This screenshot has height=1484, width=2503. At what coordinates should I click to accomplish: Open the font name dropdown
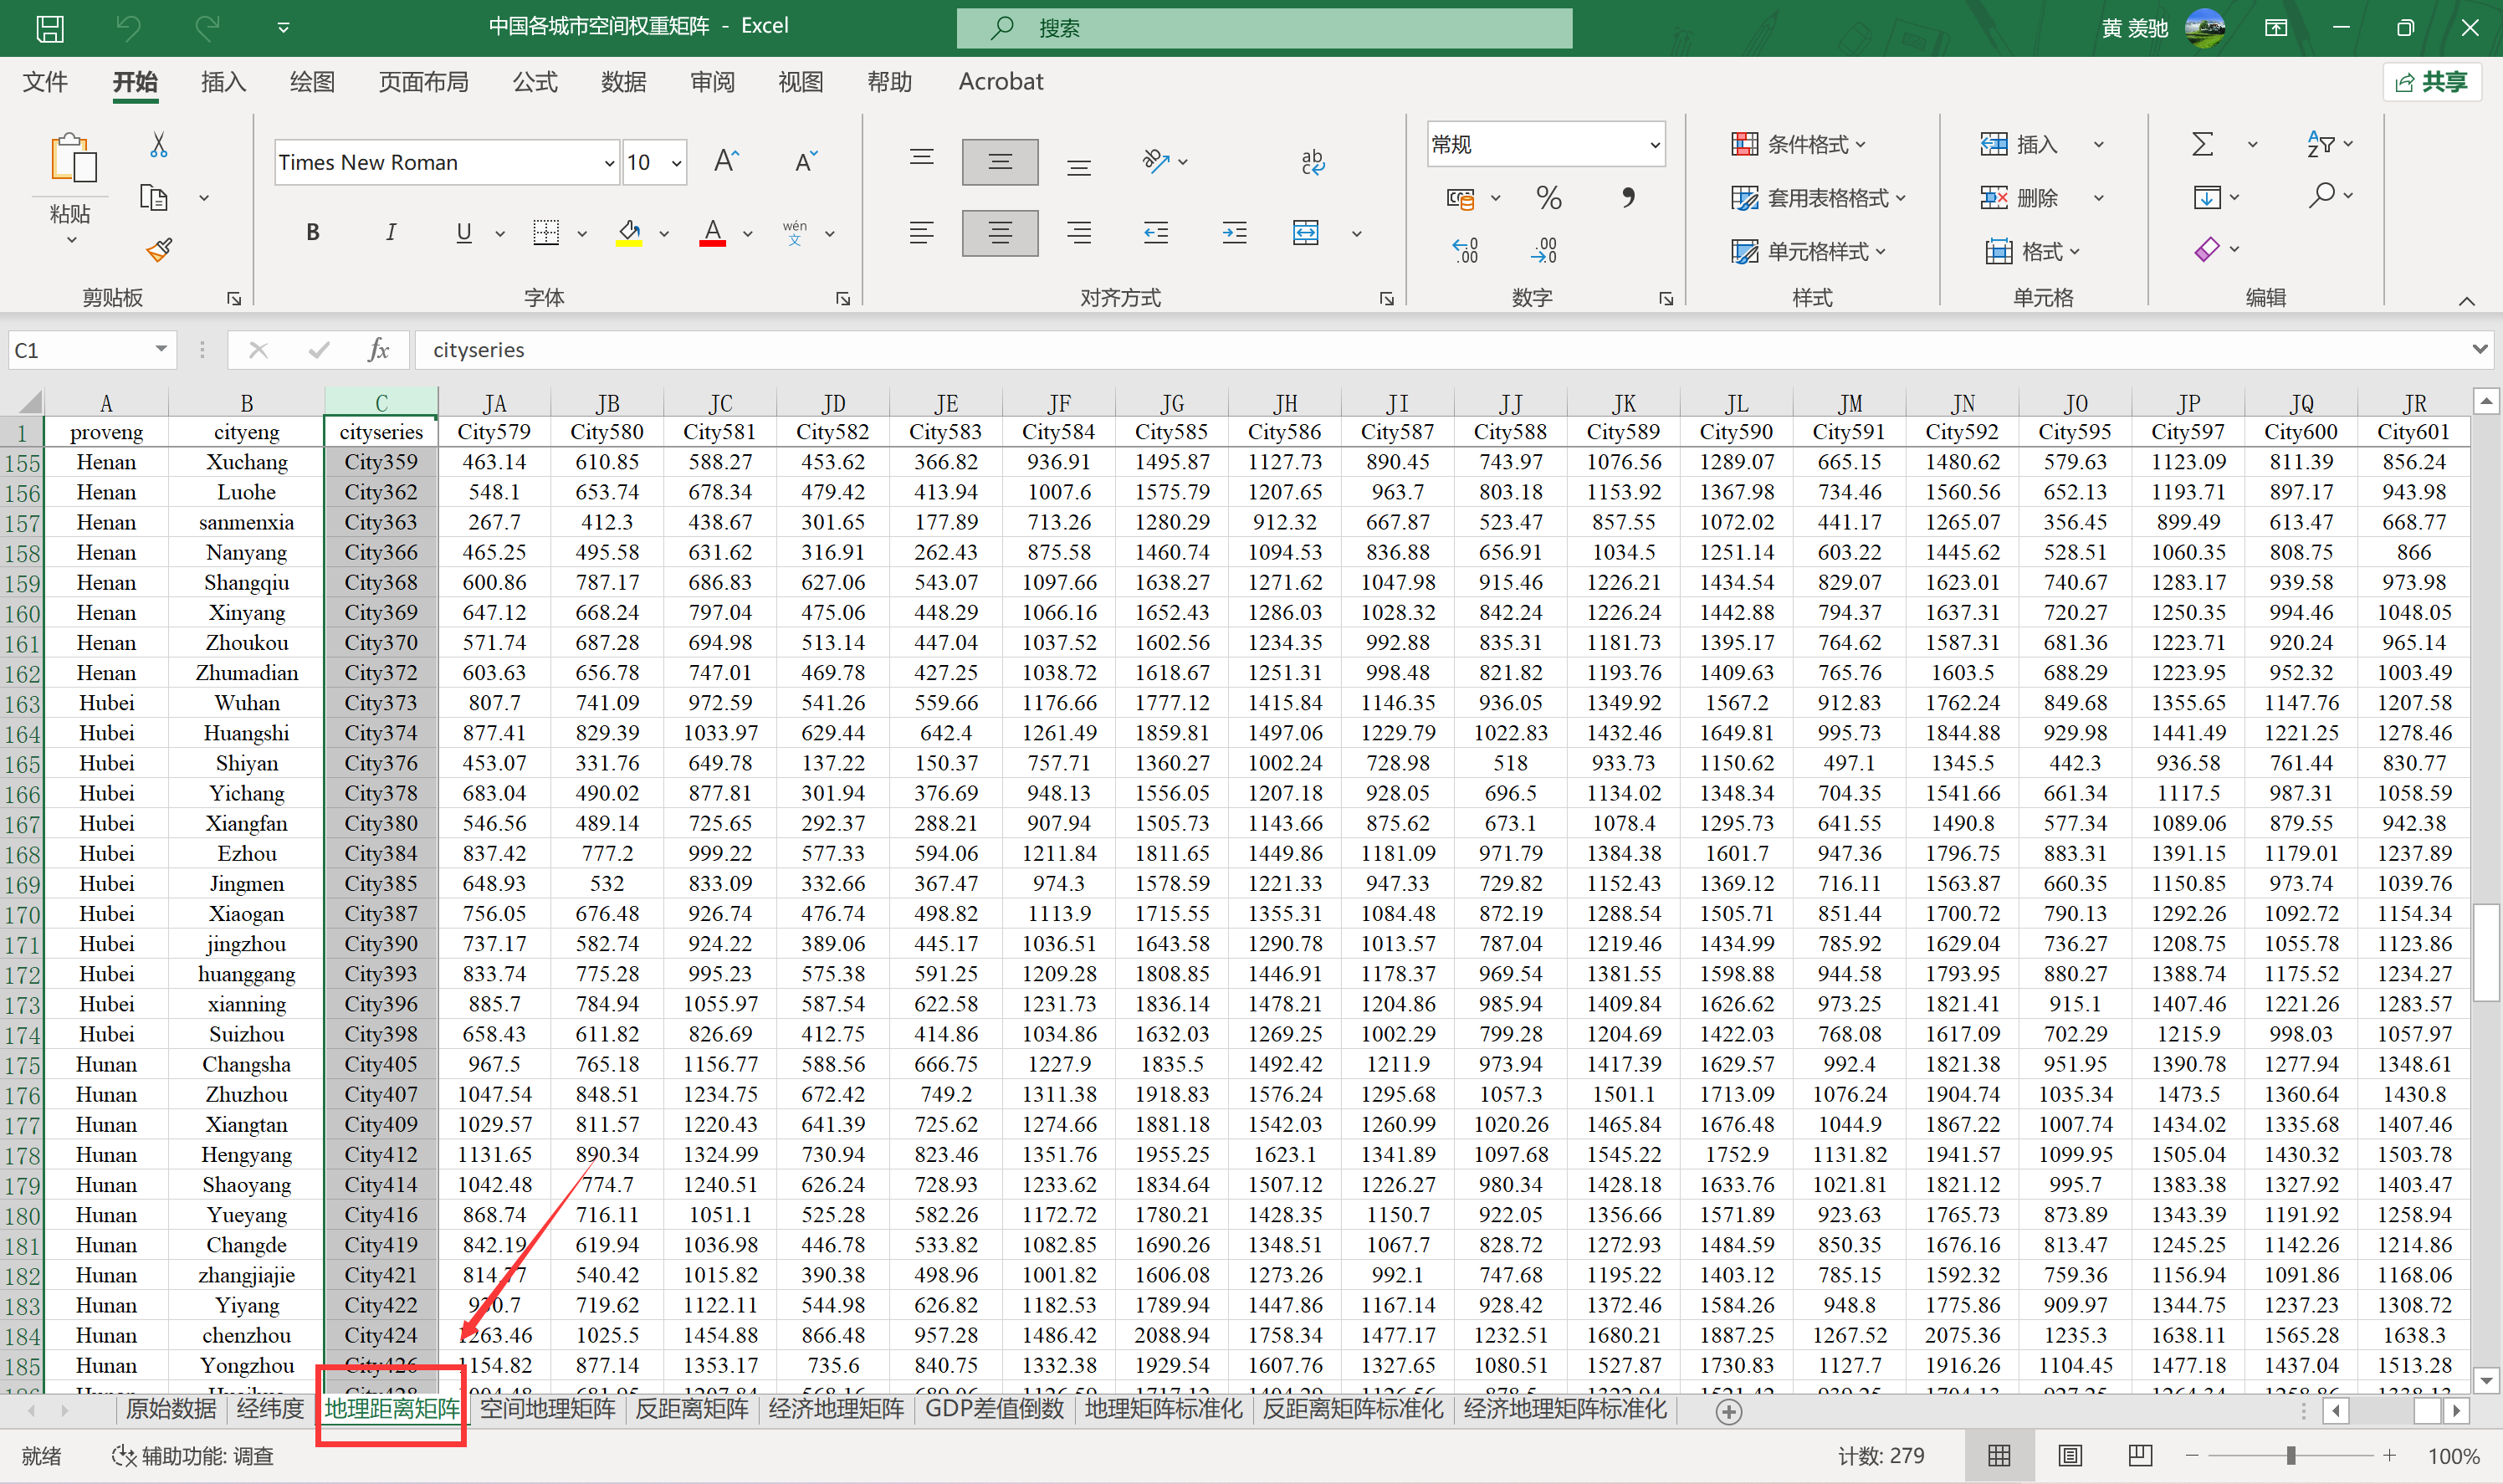609,163
